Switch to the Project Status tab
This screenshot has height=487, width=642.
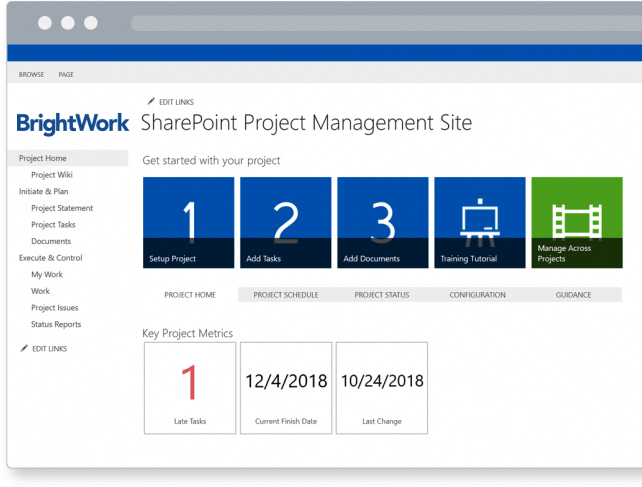point(382,295)
